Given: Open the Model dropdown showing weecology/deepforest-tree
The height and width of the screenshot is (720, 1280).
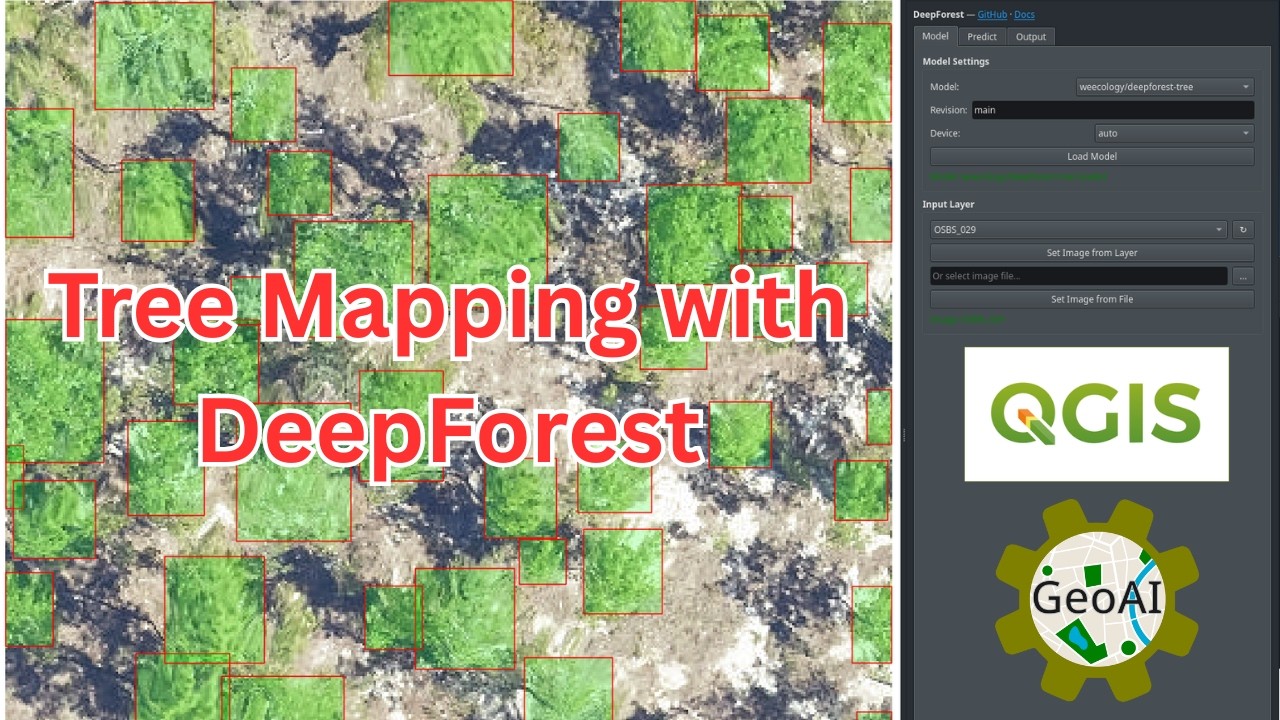Looking at the screenshot, I should coord(1165,87).
